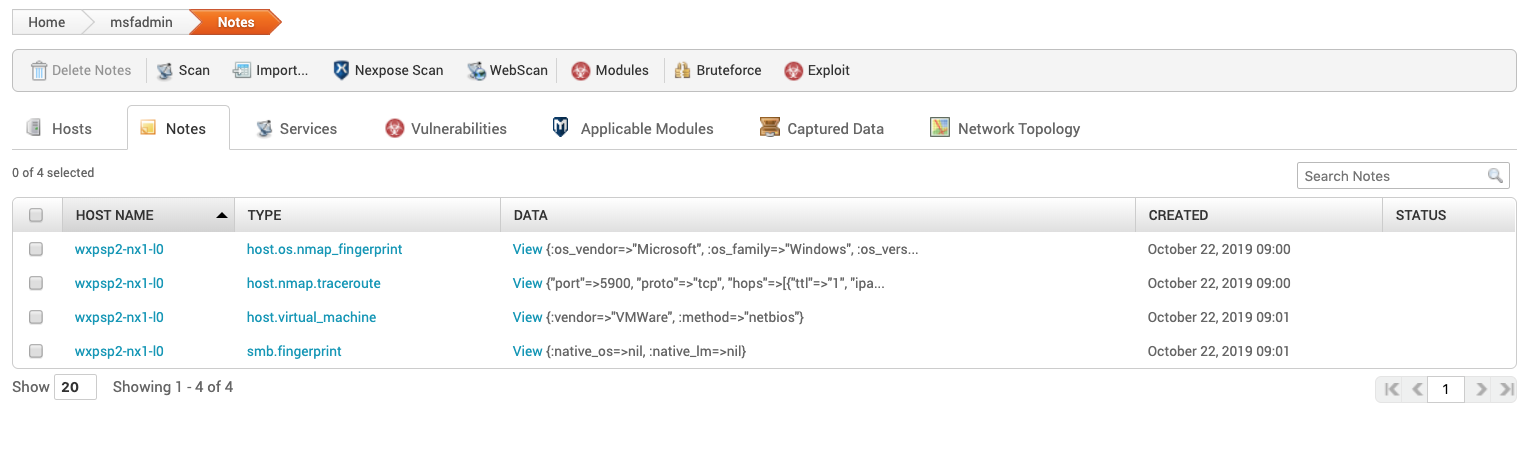The height and width of the screenshot is (455, 1533).
Task: Select the smb.fingerprint row checkbox
Action: [x=37, y=351]
